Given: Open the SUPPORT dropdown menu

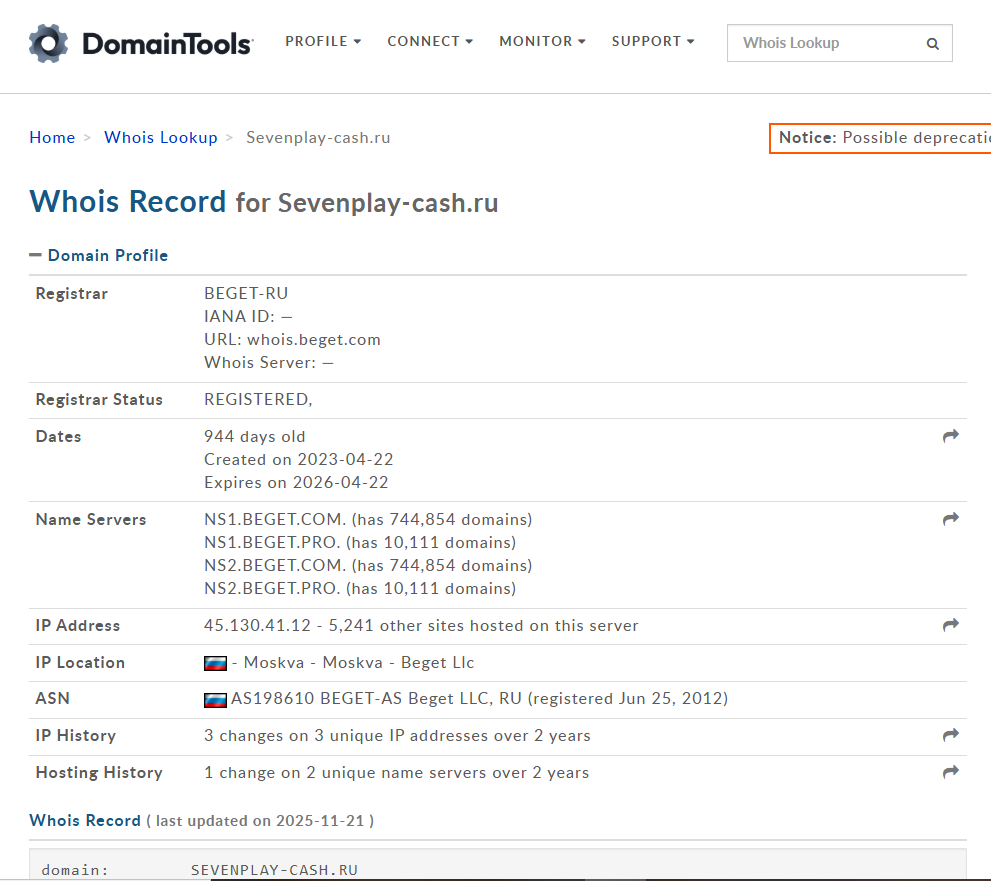Looking at the screenshot, I should tap(653, 41).
